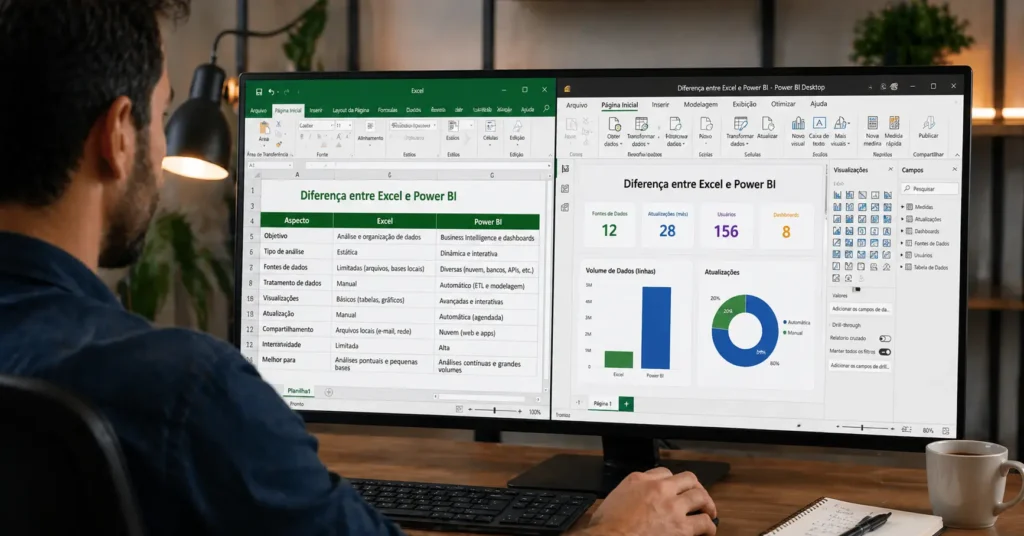Open Power BI's Modelagem tab
The height and width of the screenshot is (536, 1024).
[x=701, y=104]
